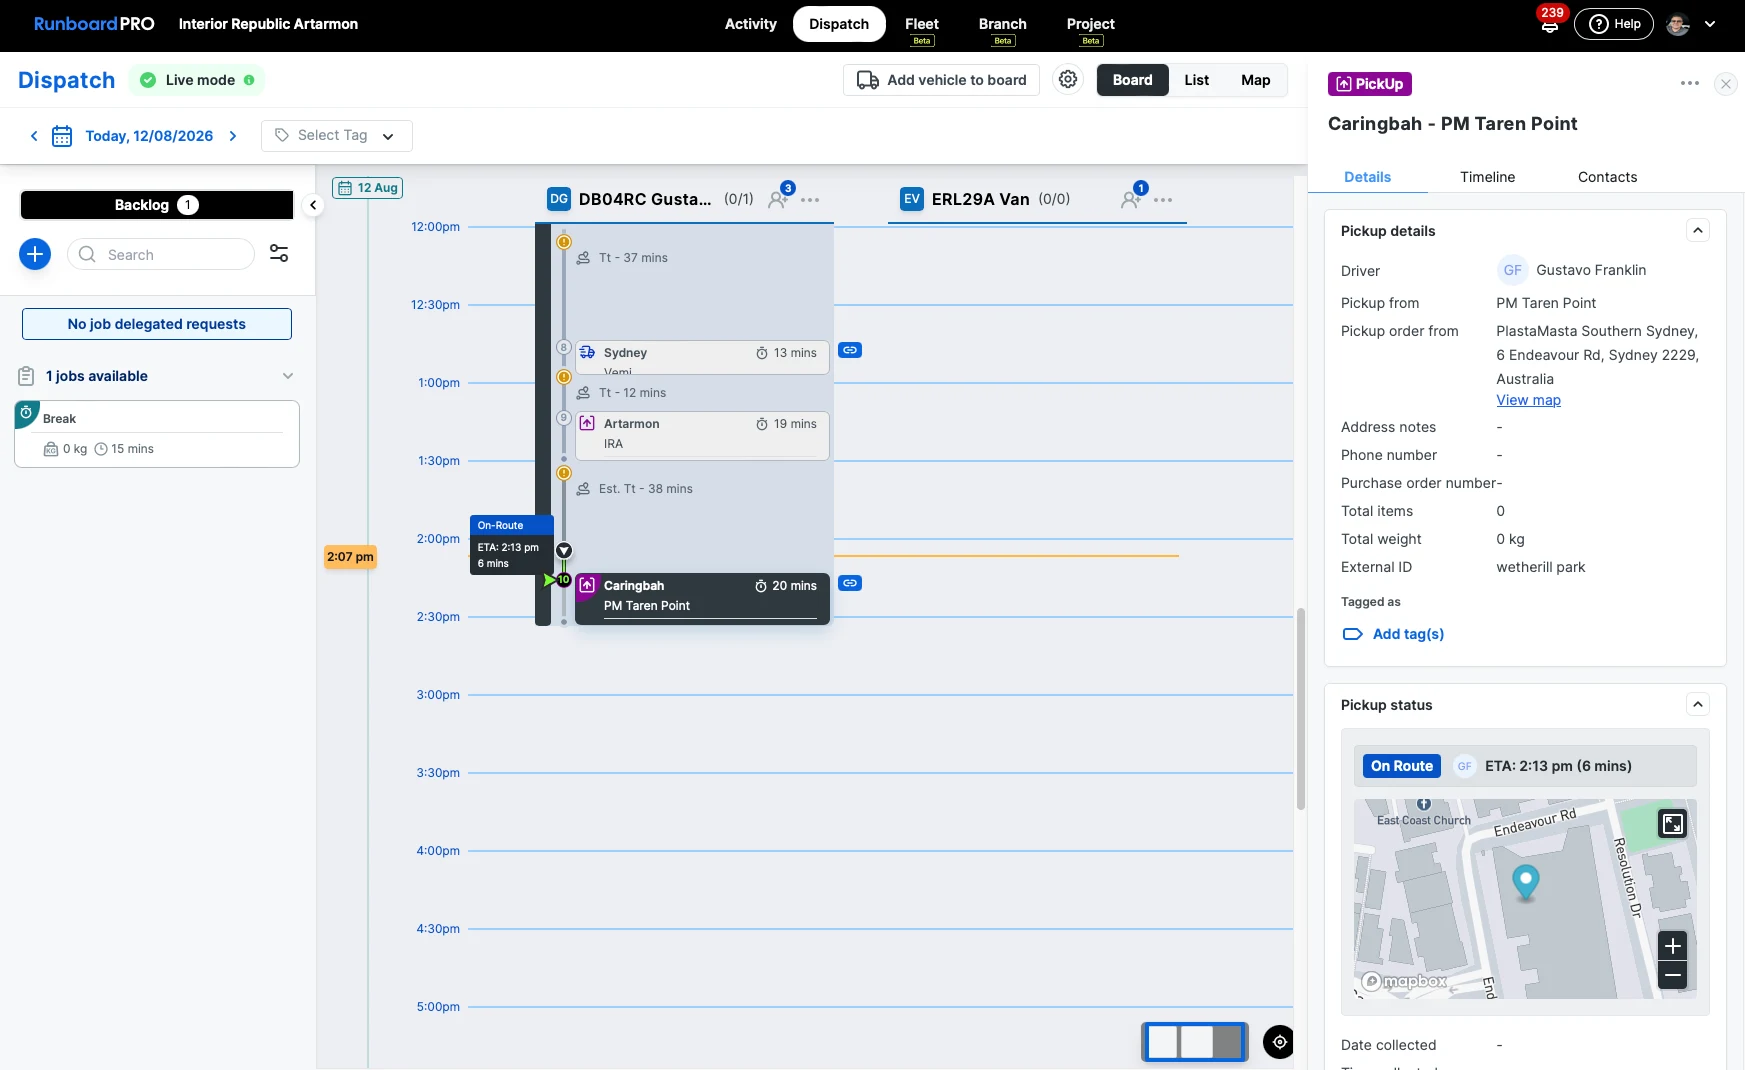Recenter timeline to current time
Image resolution: width=1745 pixels, height=1070 pixels.
[1279, 1042]
